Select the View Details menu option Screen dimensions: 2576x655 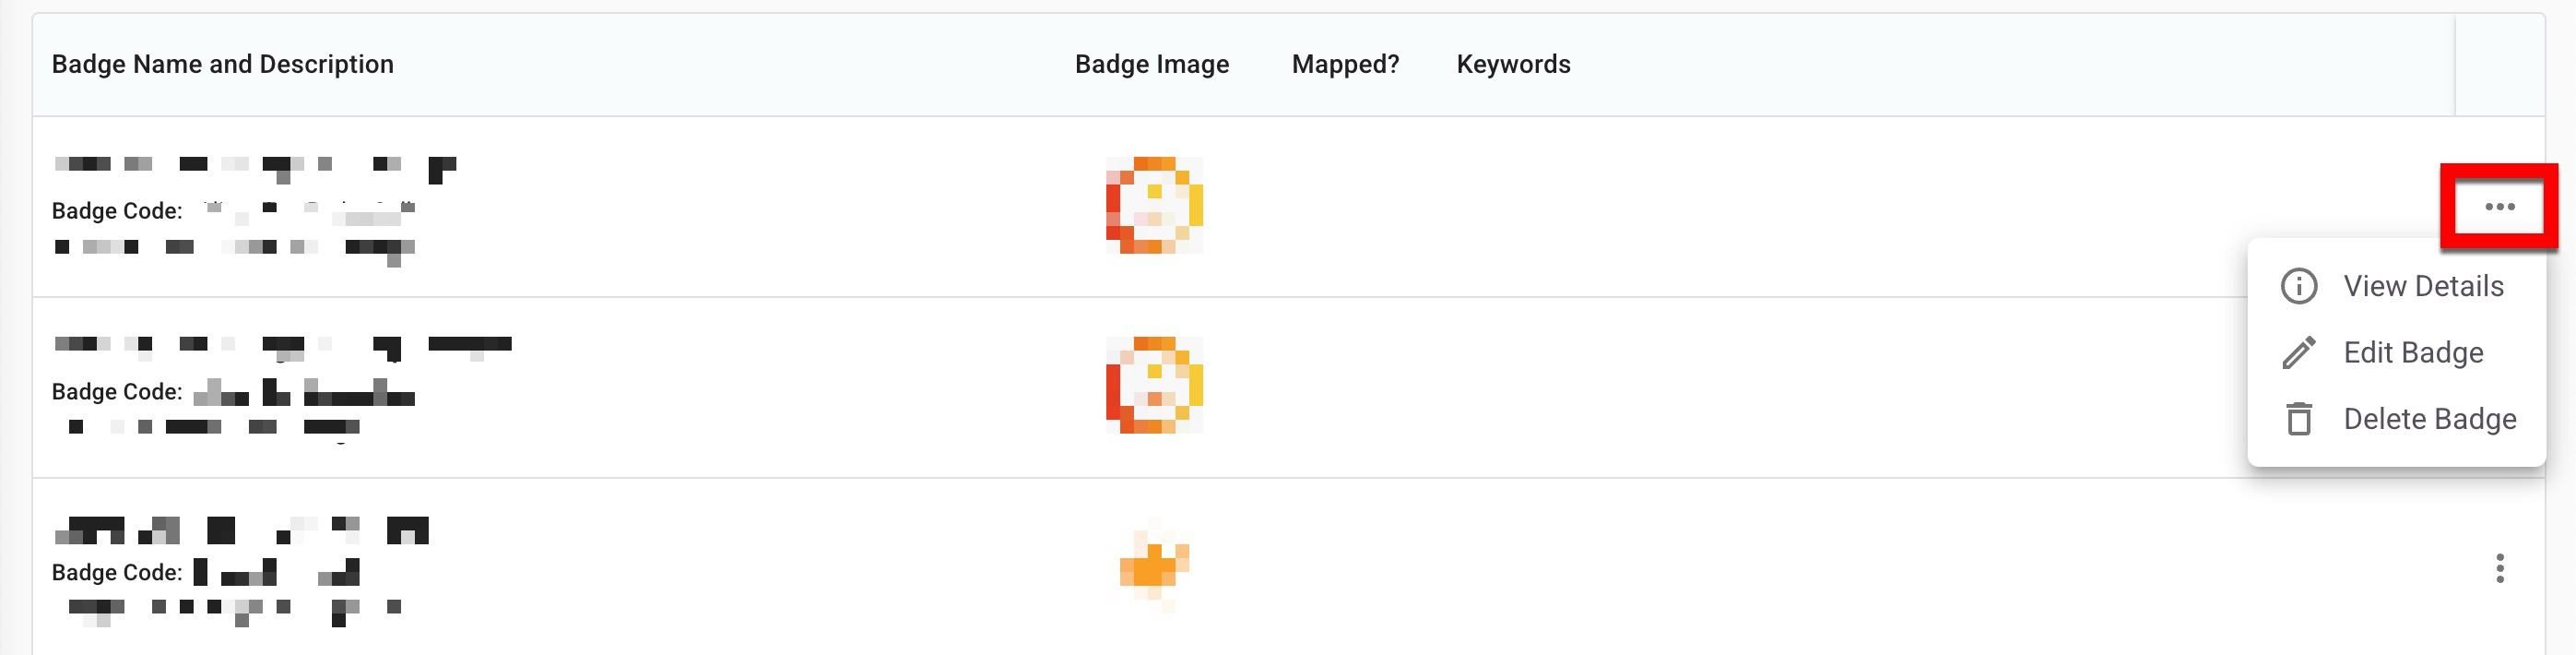coord(2423,286)
